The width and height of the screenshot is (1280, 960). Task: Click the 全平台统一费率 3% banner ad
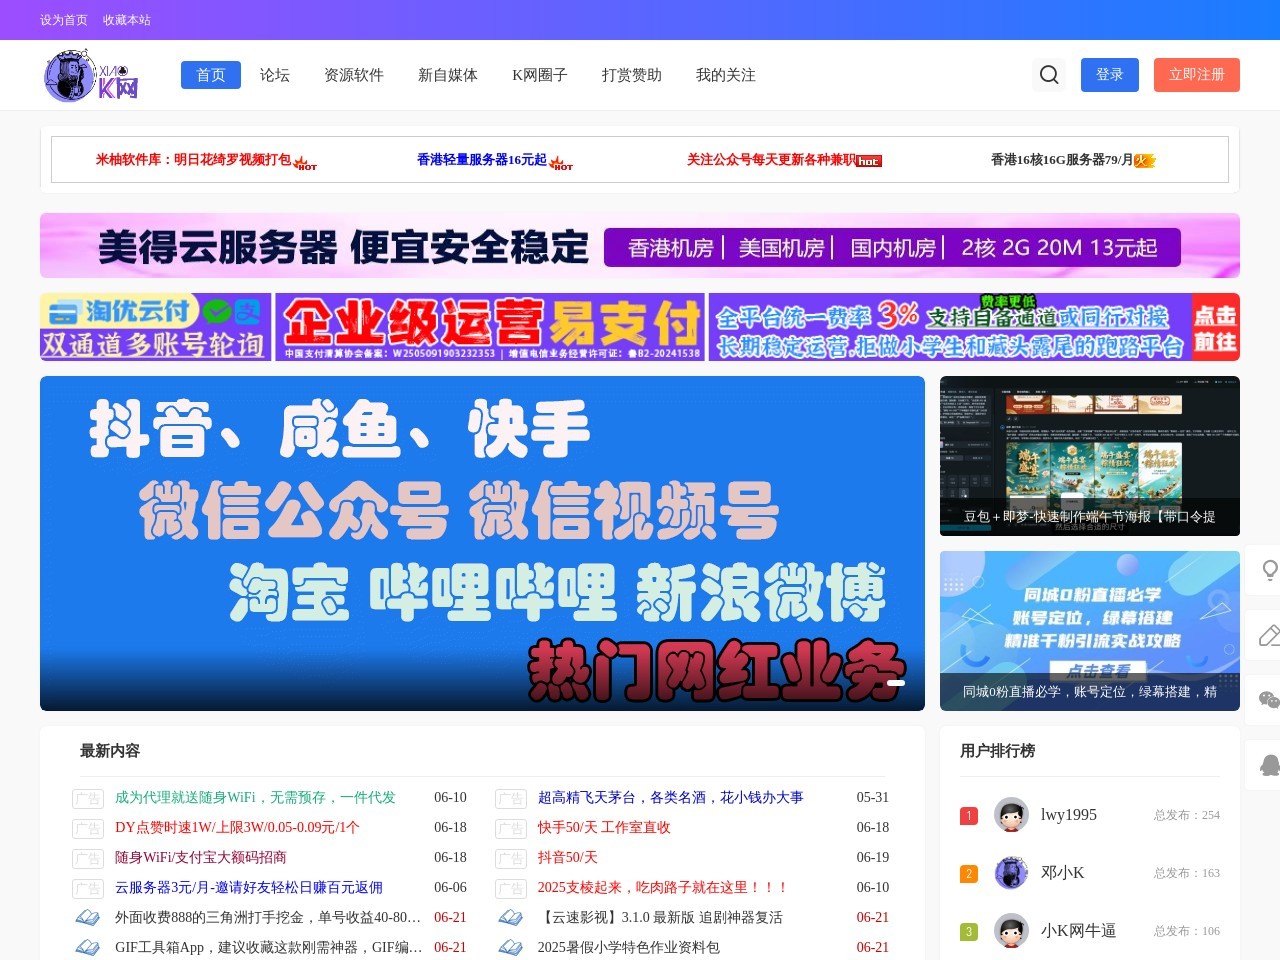pos(974,327)
